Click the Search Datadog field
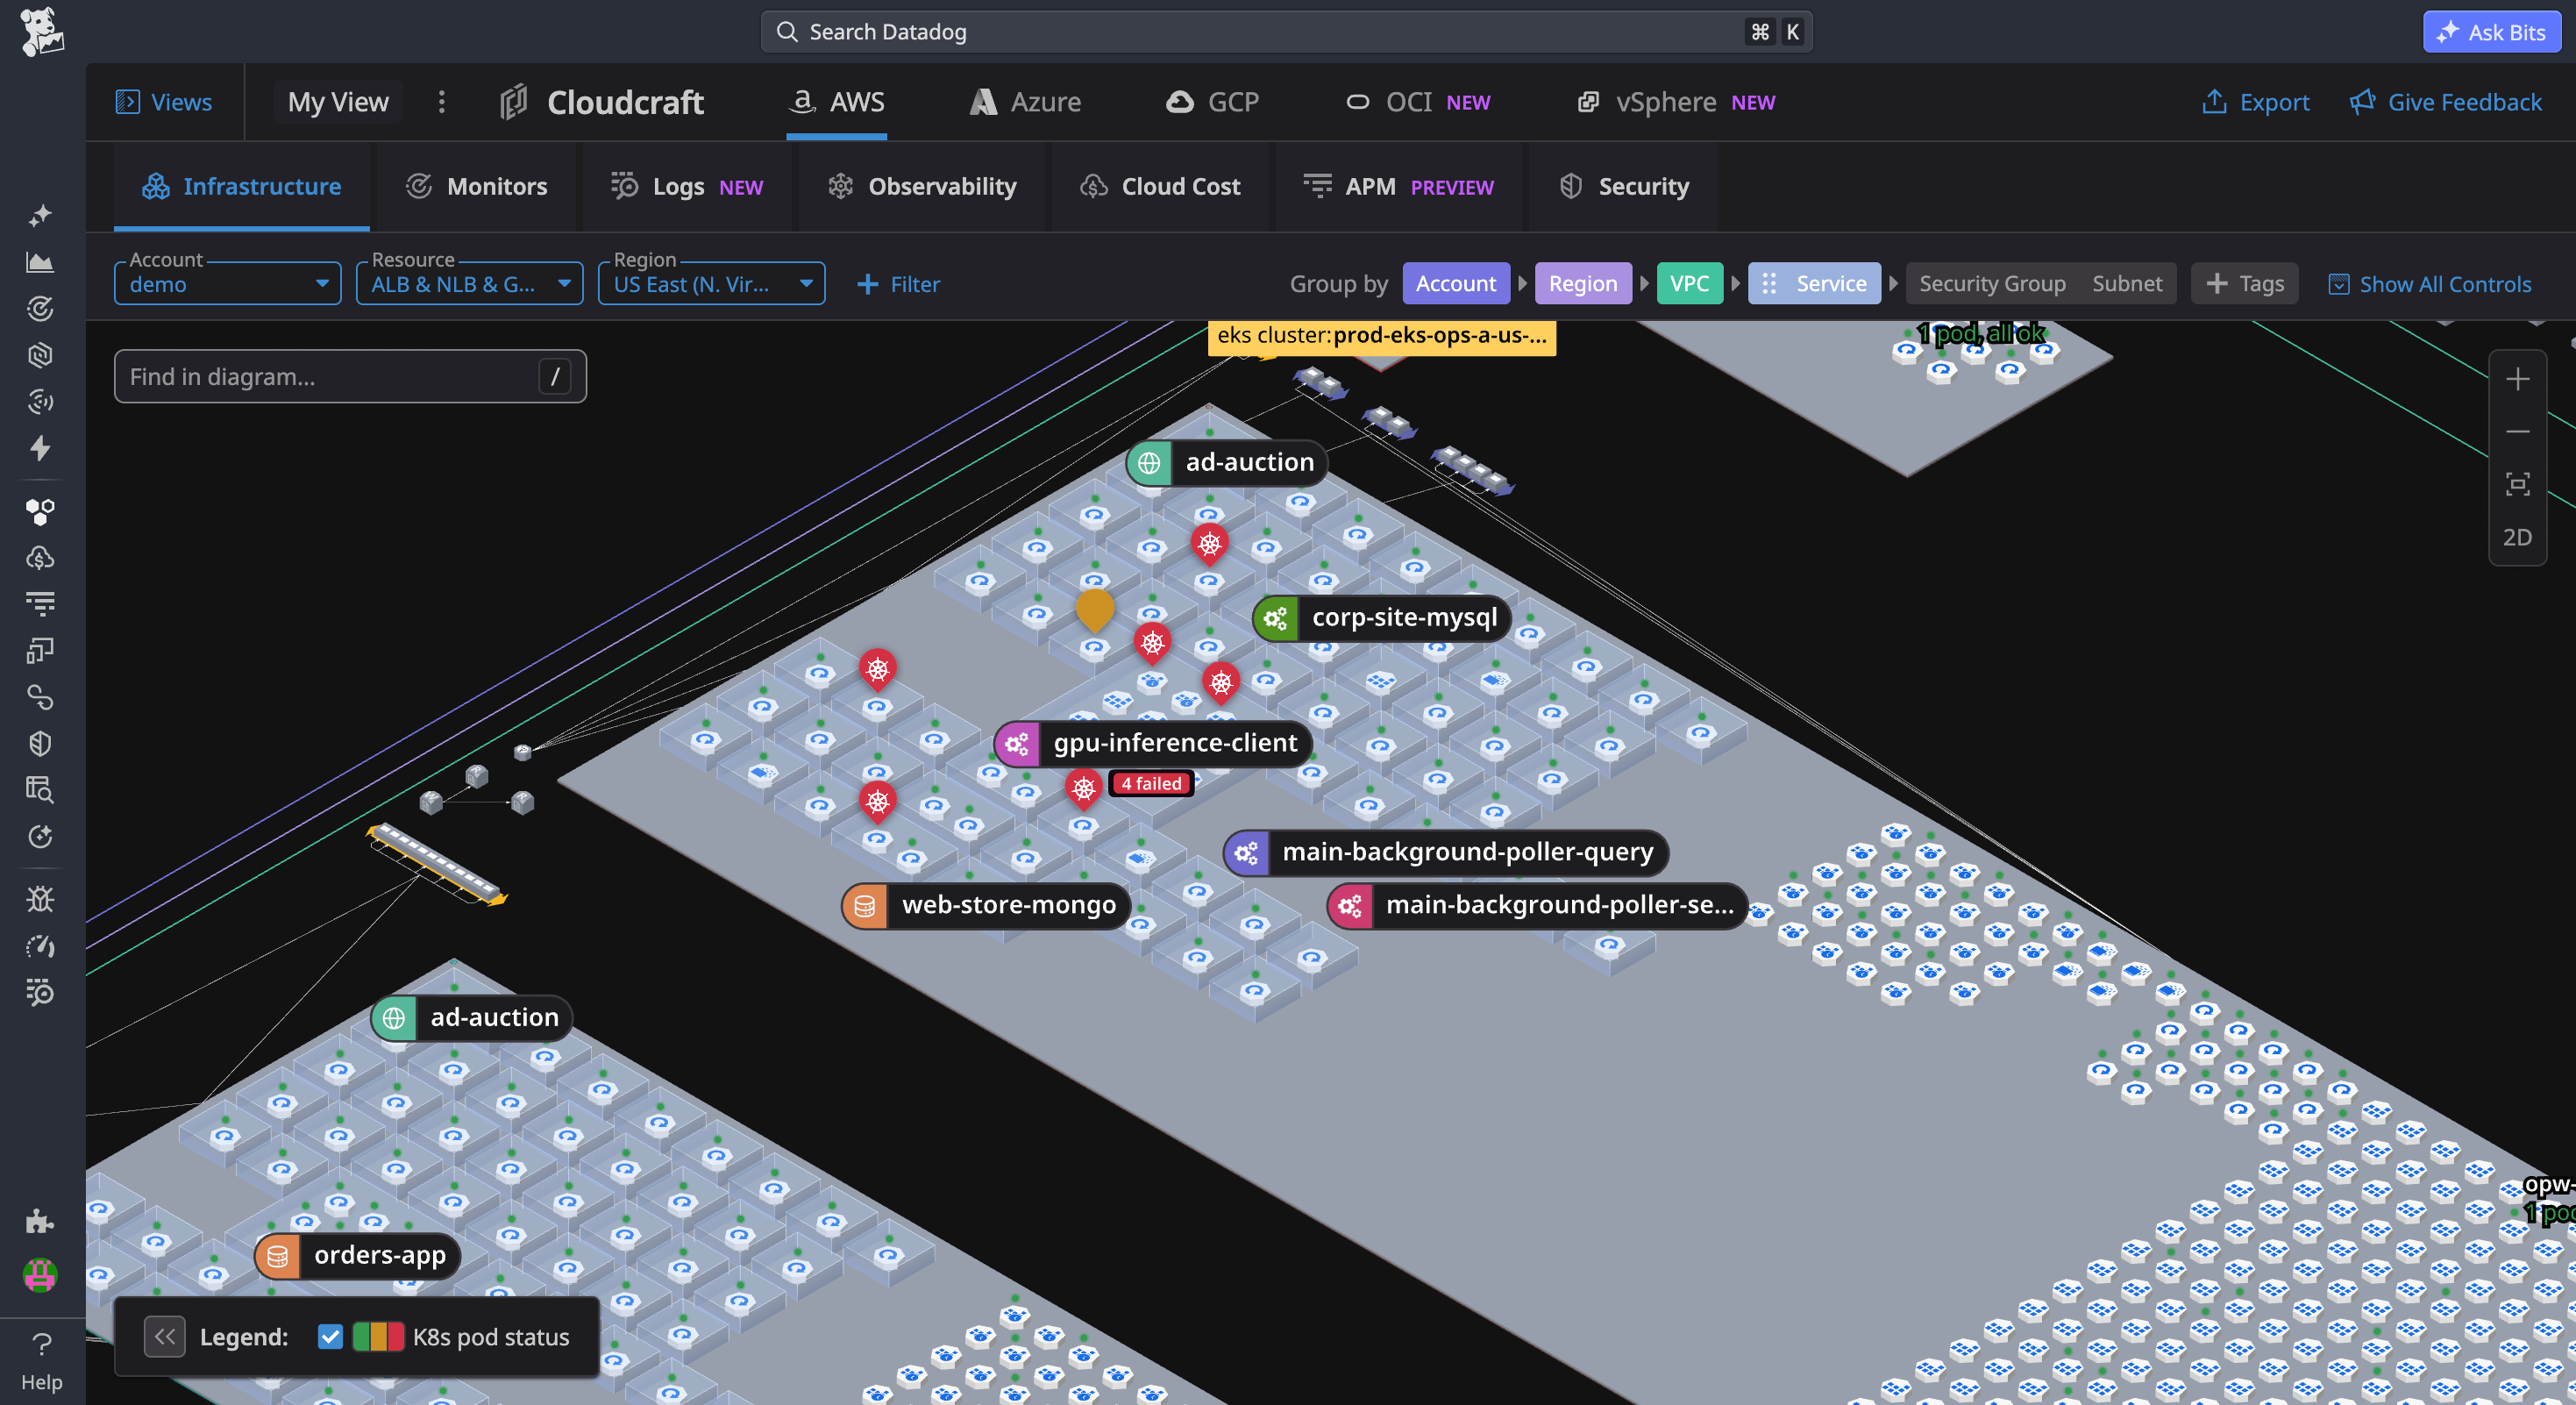2576x1405 pixels. pos(1287,32)
